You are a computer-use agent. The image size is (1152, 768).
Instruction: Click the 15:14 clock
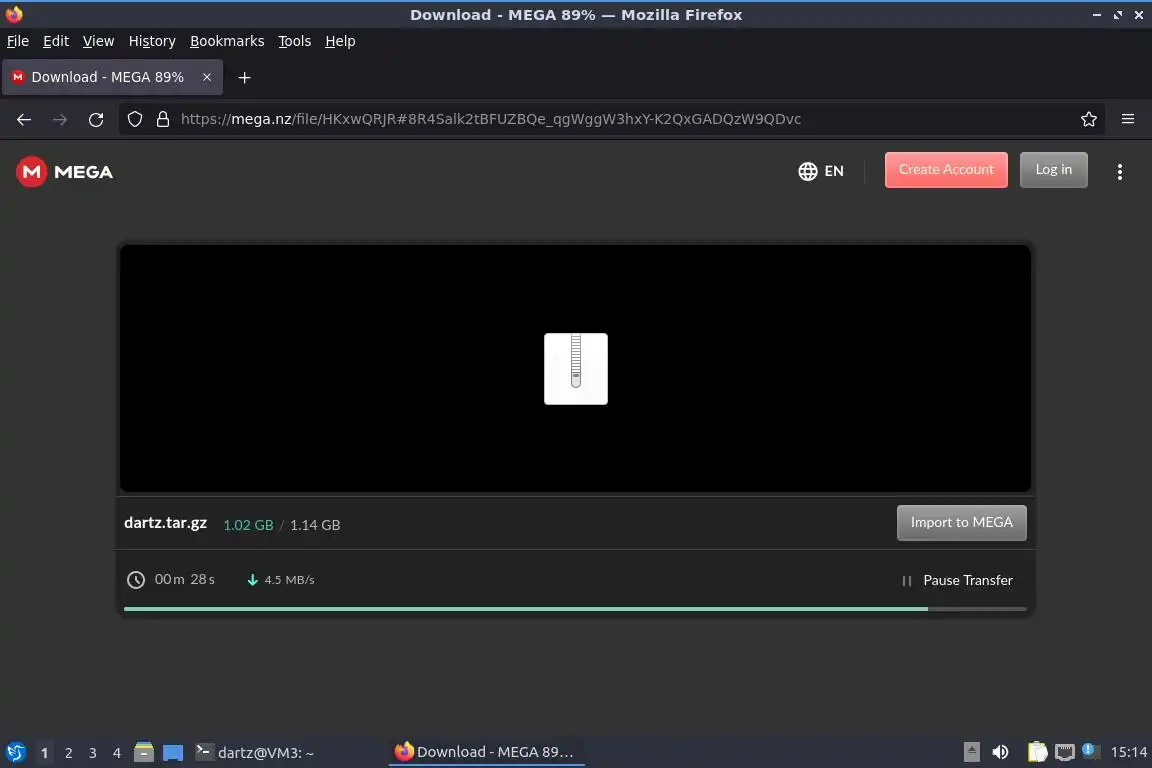pos(1128,752)
